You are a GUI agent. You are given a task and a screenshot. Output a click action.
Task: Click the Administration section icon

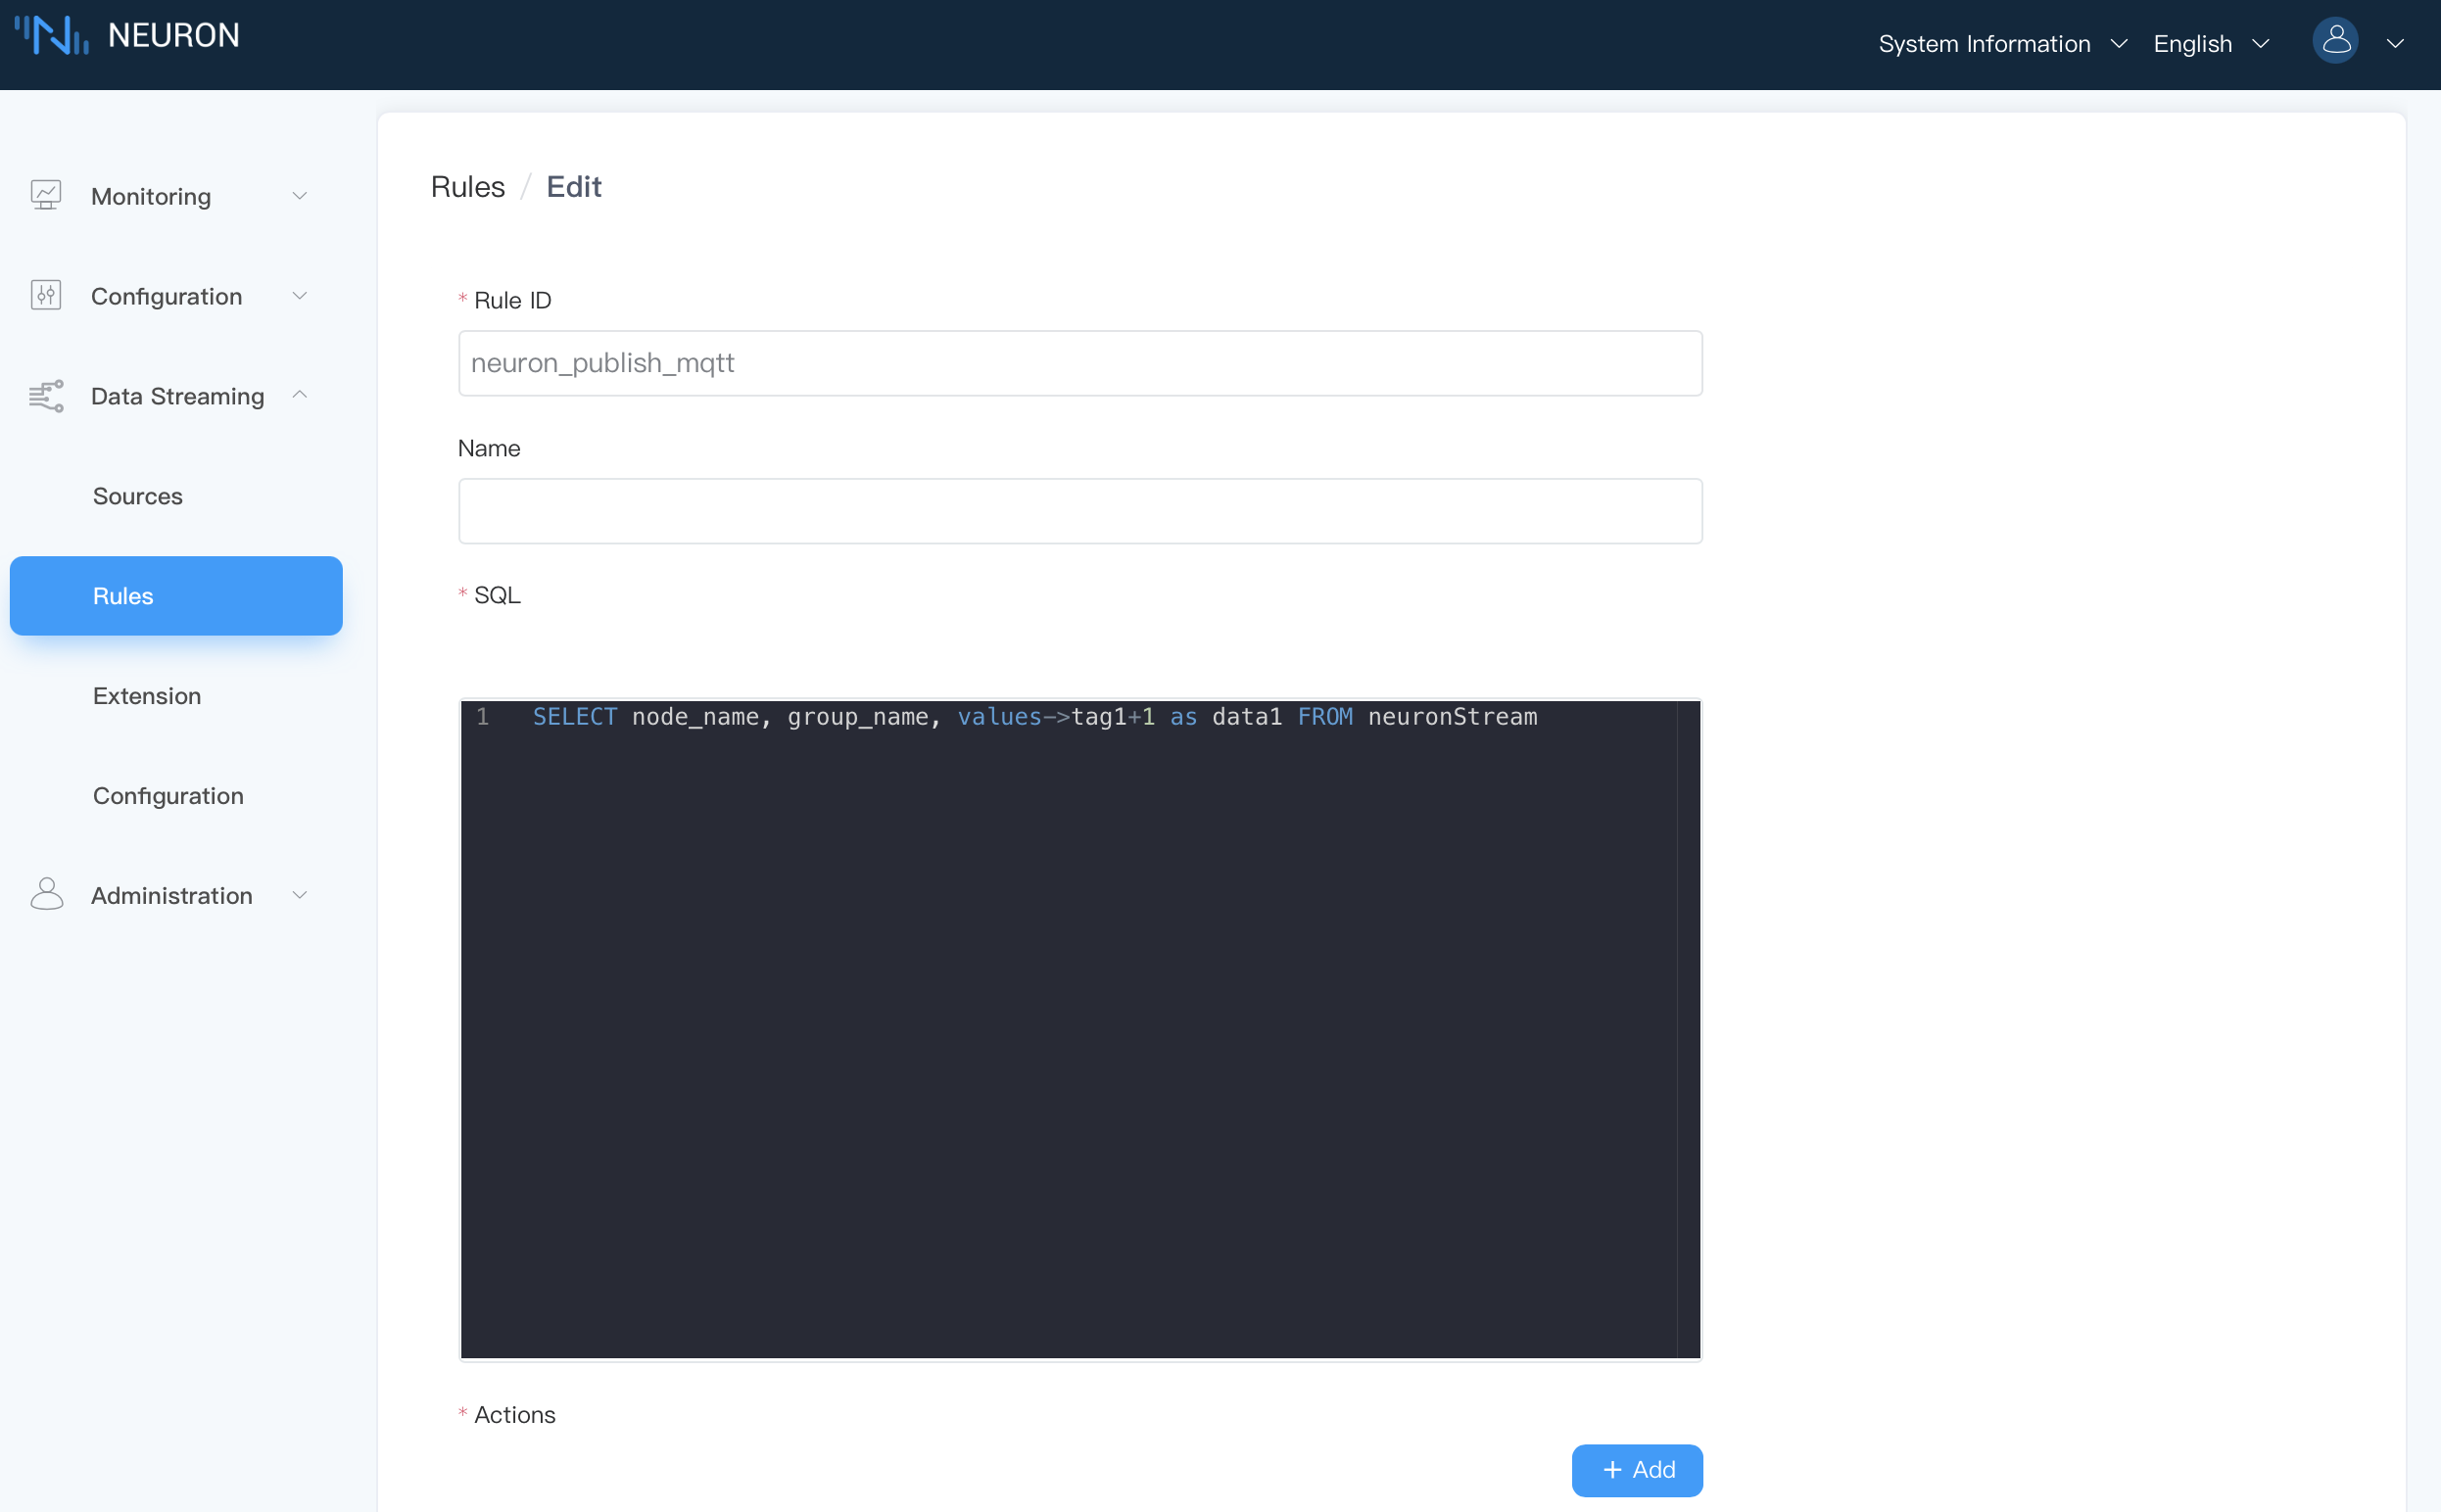[x=47, y=895]
